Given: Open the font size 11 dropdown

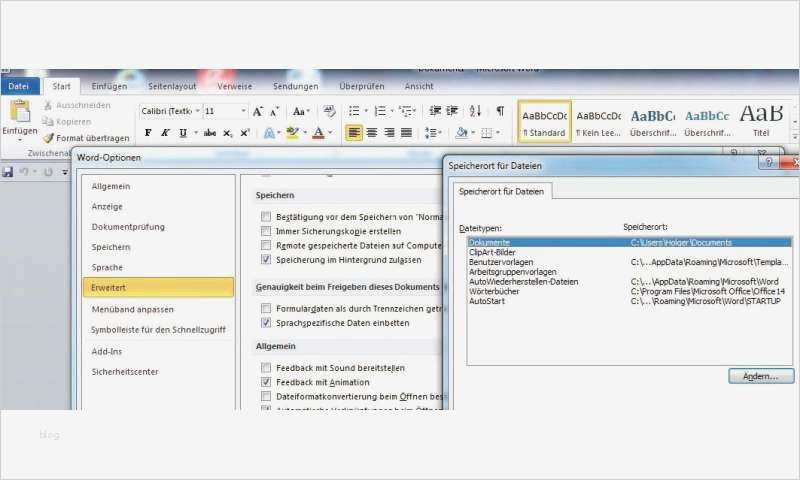Looking at the screenshot, I should (243, 111).
